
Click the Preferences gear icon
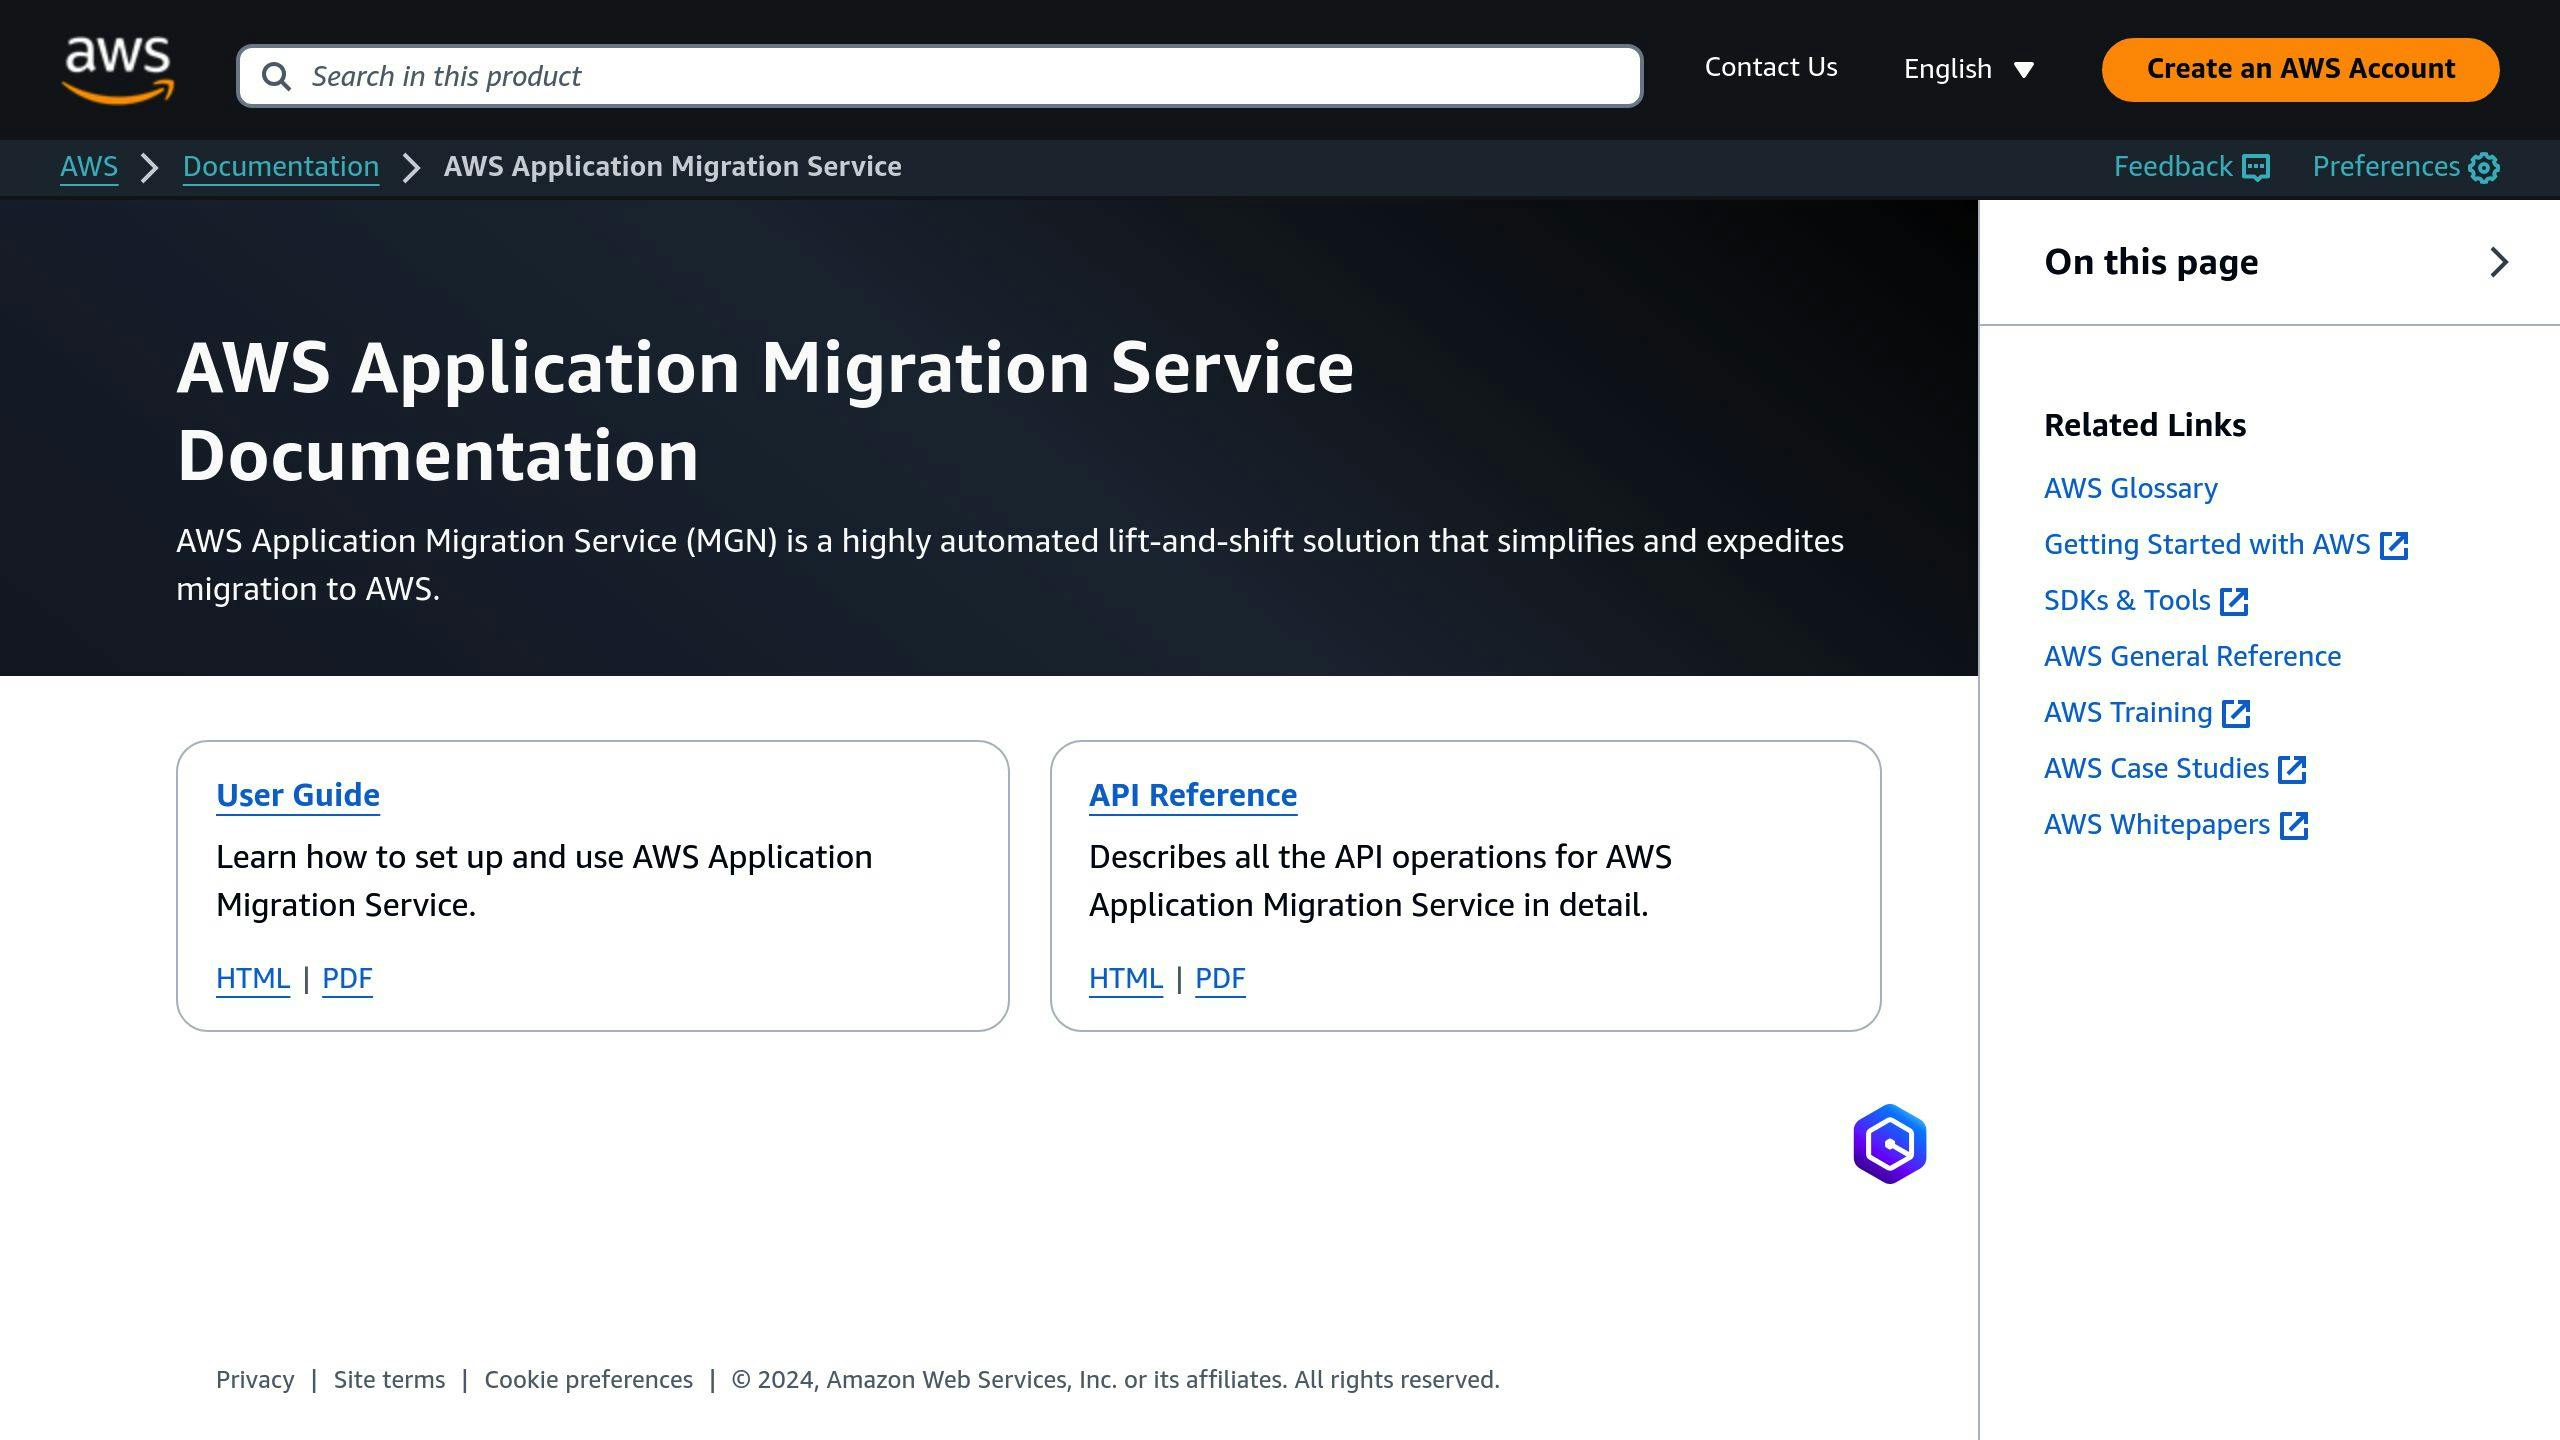(x=2484, y=167)
